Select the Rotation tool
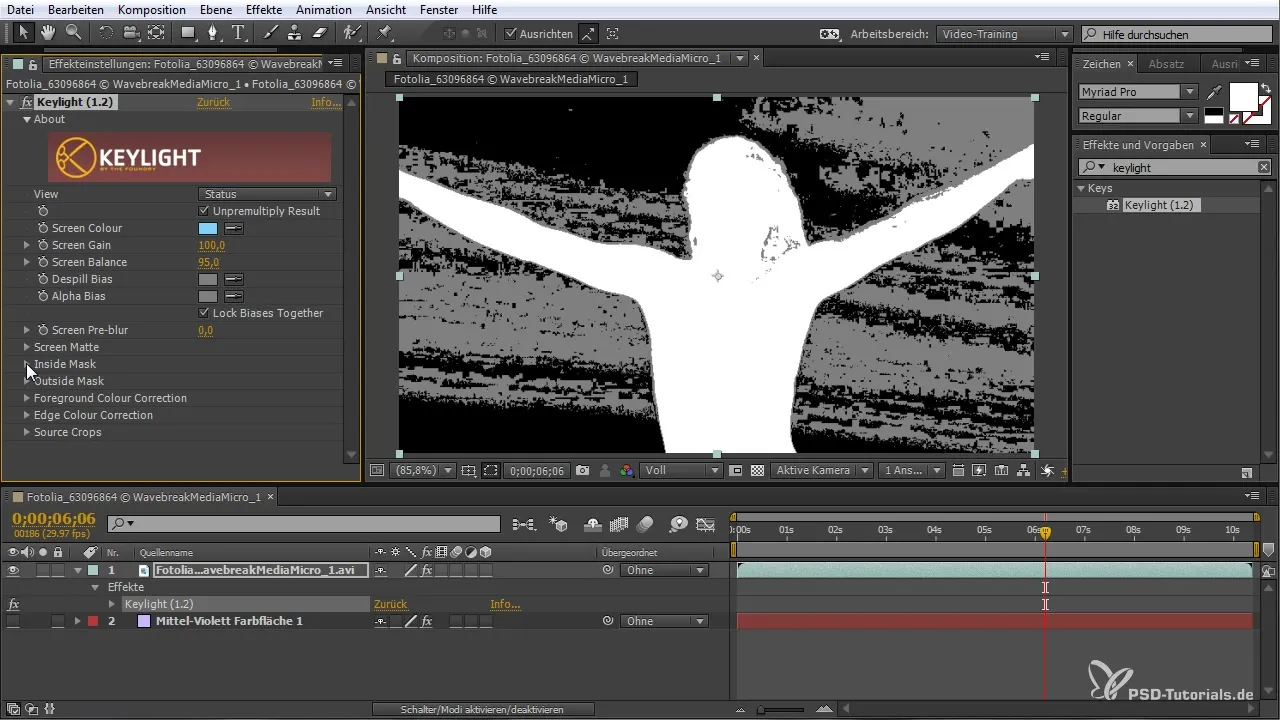Image resolution: width=1280 pixels, height=720 pixels. (106, 33)
